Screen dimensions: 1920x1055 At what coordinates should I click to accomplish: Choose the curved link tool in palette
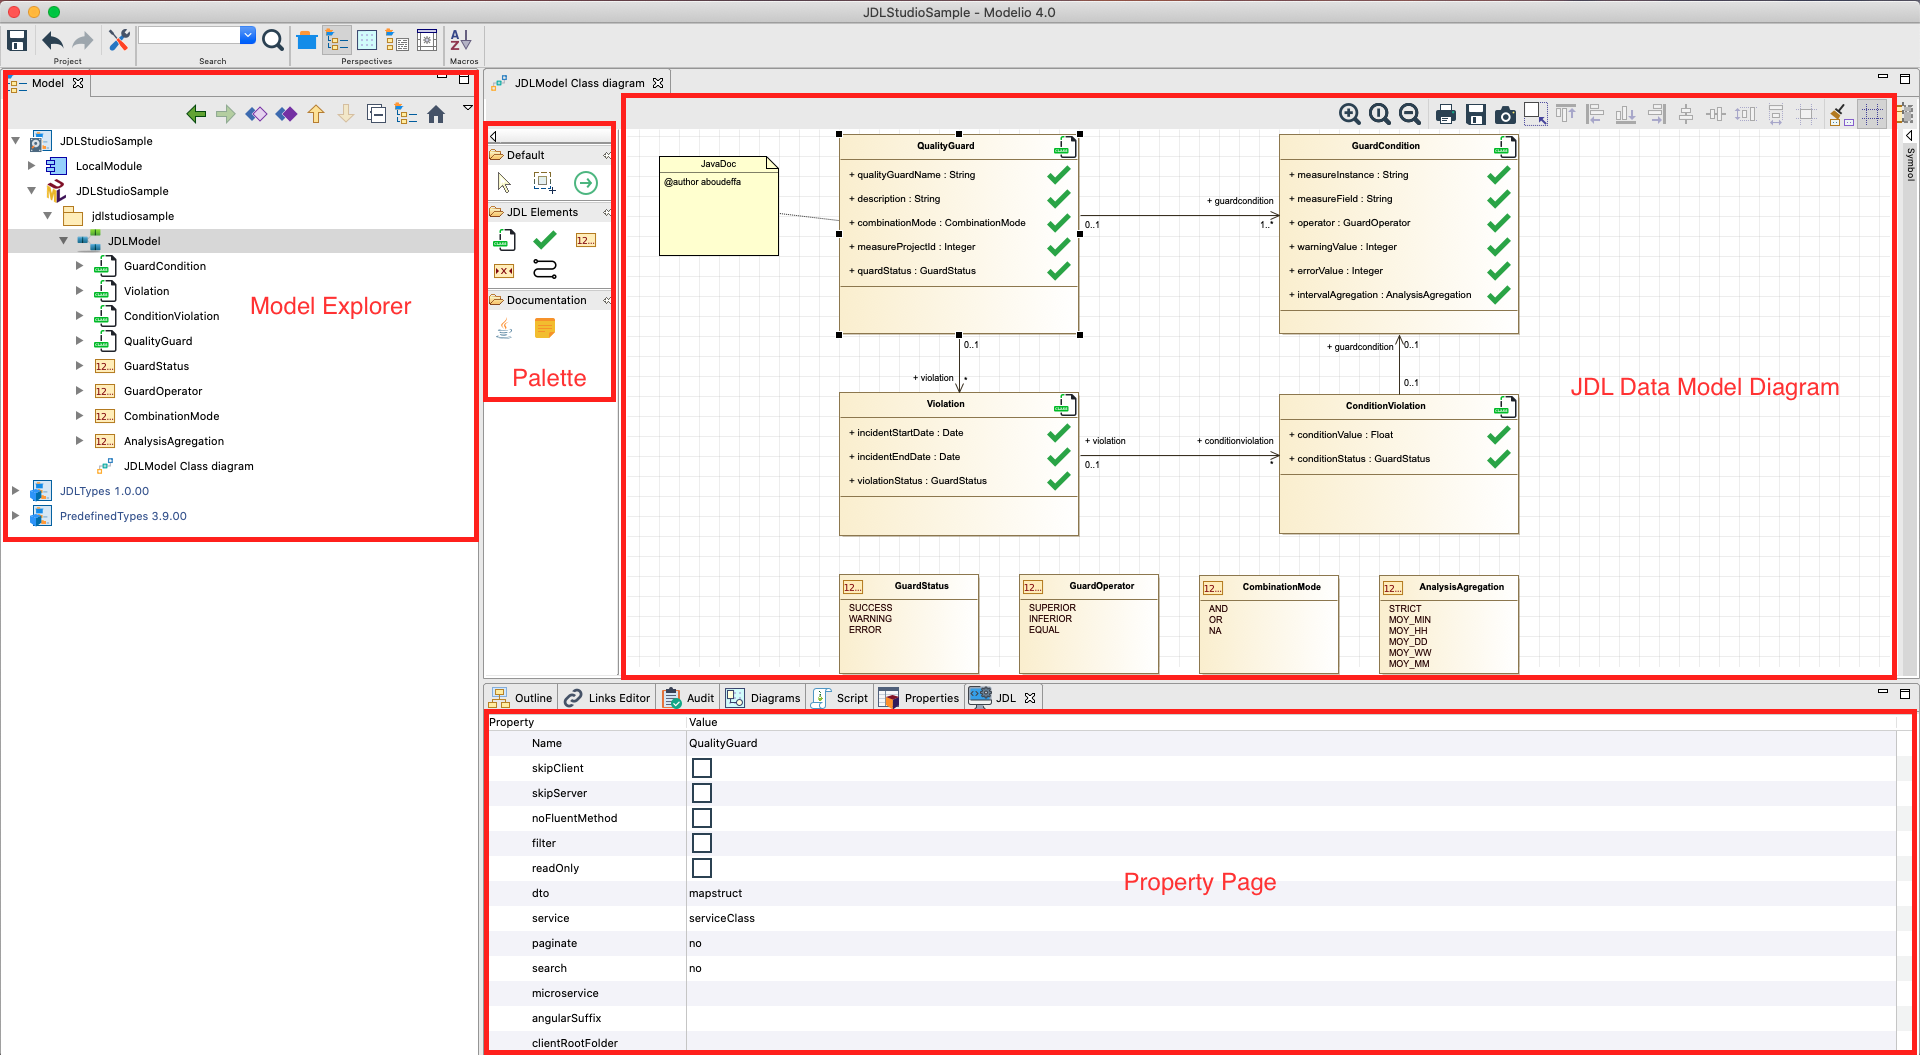545,269
